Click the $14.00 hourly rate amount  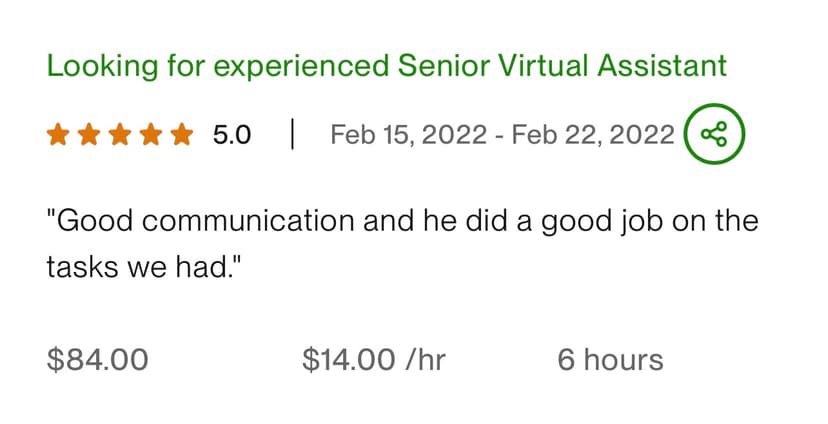[348, 360]
